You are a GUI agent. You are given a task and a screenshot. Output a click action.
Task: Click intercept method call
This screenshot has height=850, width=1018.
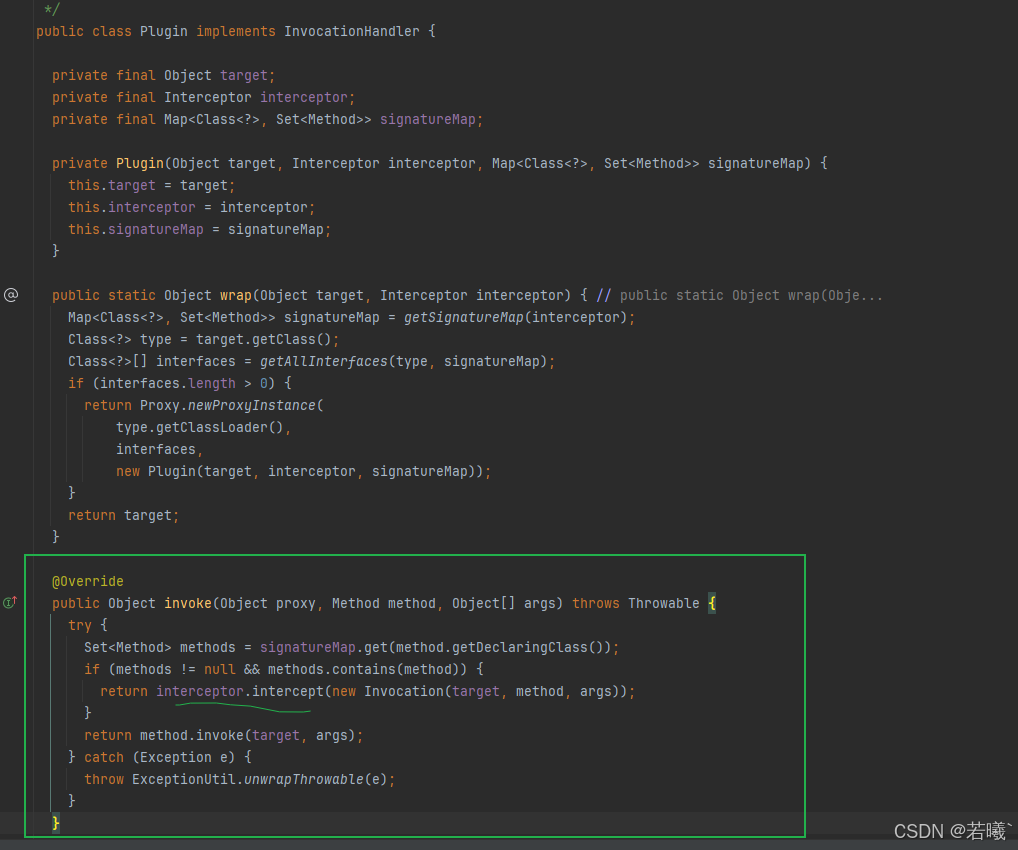288,692
